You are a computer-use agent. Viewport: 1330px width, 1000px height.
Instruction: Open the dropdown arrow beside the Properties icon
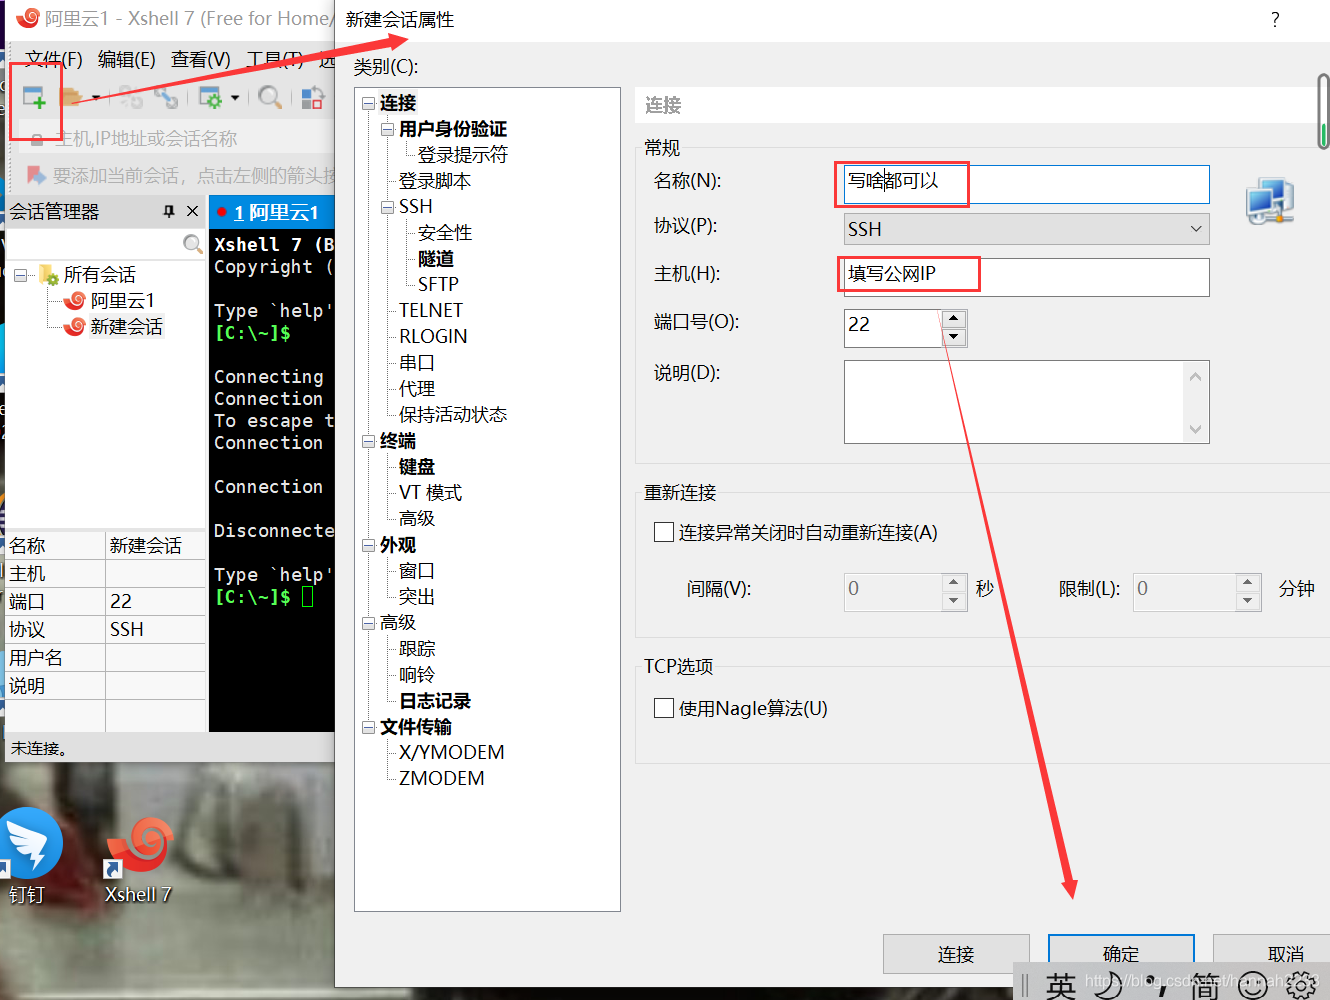pos(235,97)
